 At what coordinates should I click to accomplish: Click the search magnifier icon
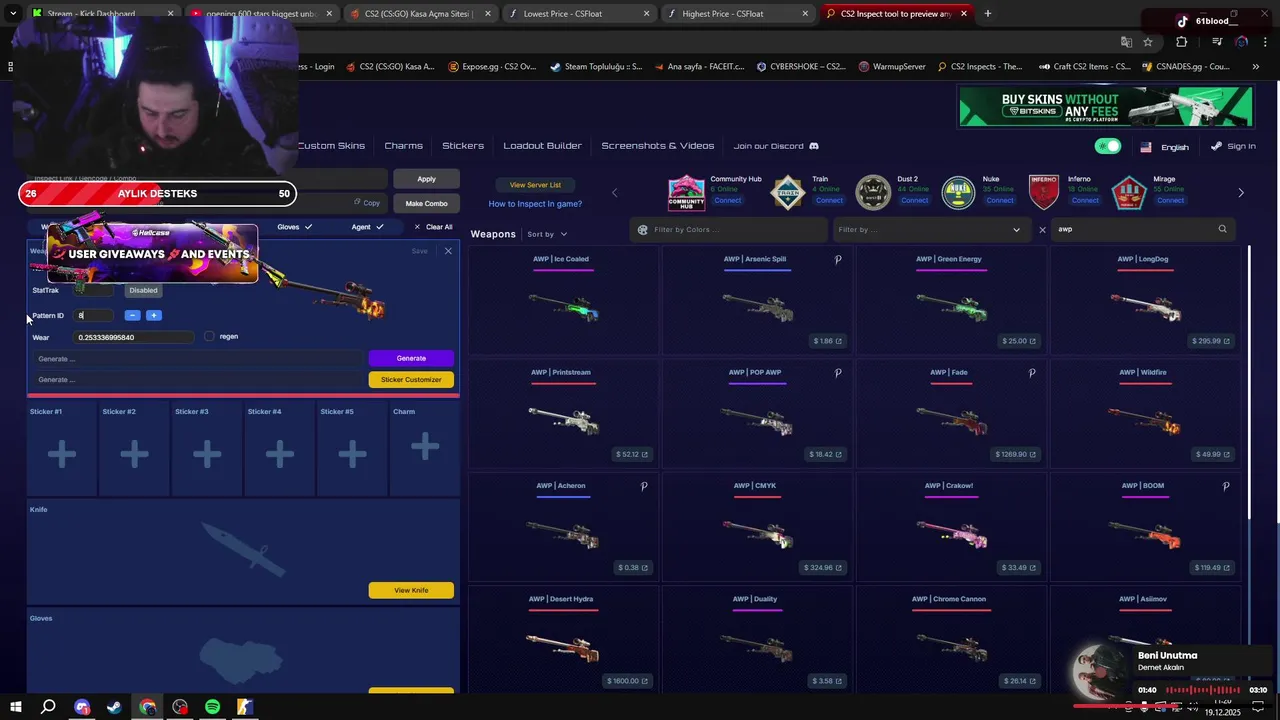[x=1222, y=229]
